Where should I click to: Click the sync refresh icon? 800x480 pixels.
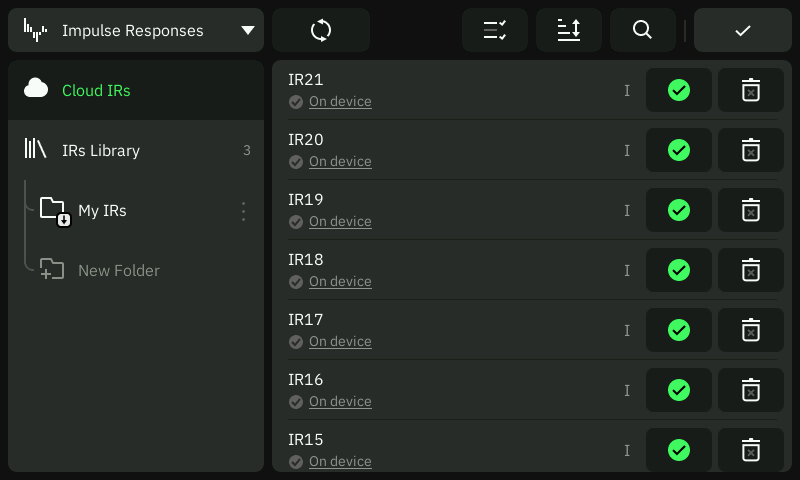(321, 30)
